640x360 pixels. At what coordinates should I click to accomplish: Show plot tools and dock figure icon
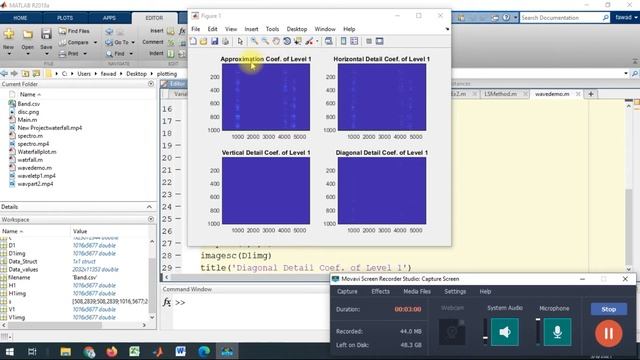[x=380, y=41]
